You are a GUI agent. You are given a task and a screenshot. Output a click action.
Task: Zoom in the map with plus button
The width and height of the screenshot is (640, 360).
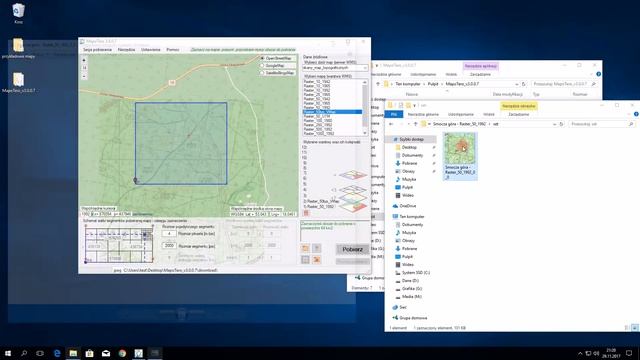tap(84, 60)
